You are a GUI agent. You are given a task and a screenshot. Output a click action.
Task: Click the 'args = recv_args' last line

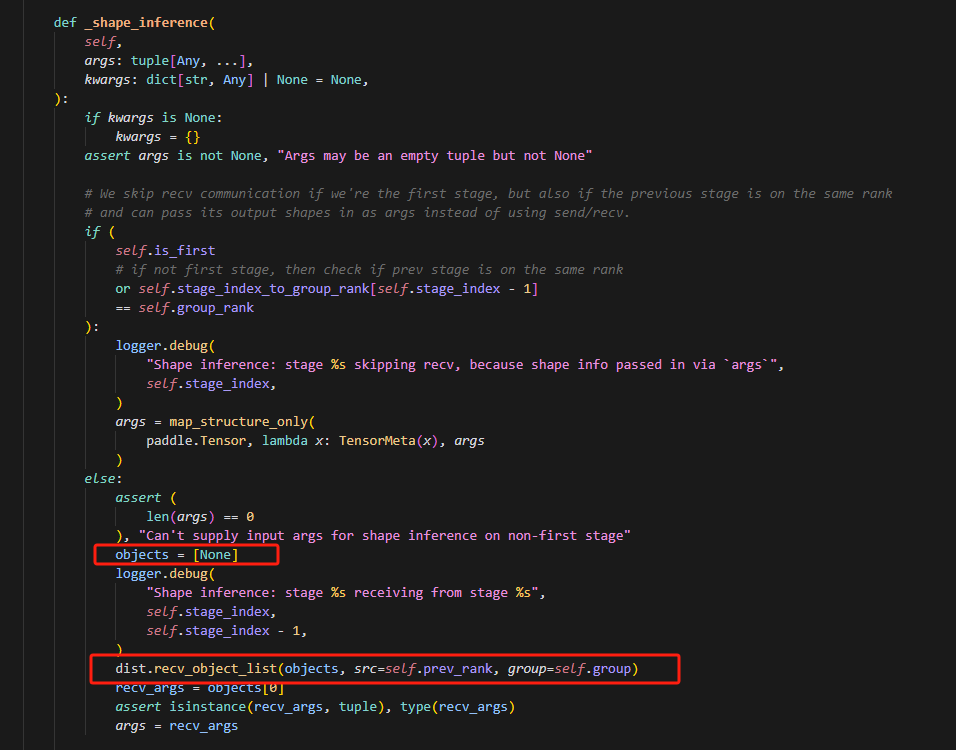(x=176, y=725)
